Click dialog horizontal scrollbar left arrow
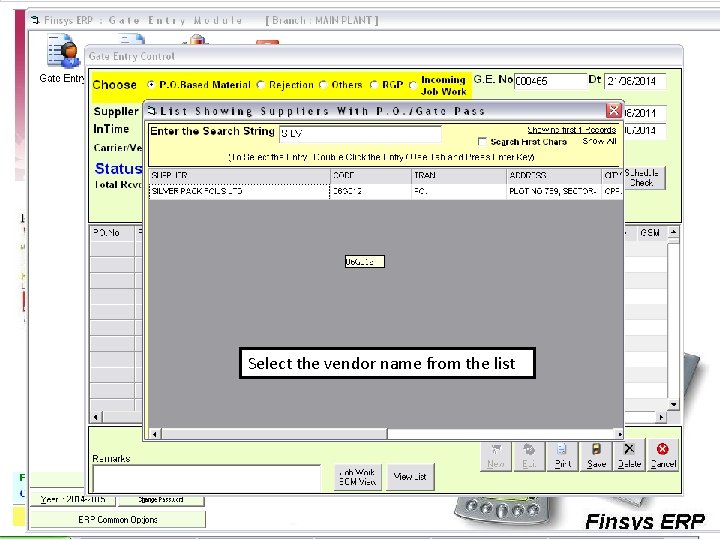This screenshot has height=540, width=720. point(155,434)
